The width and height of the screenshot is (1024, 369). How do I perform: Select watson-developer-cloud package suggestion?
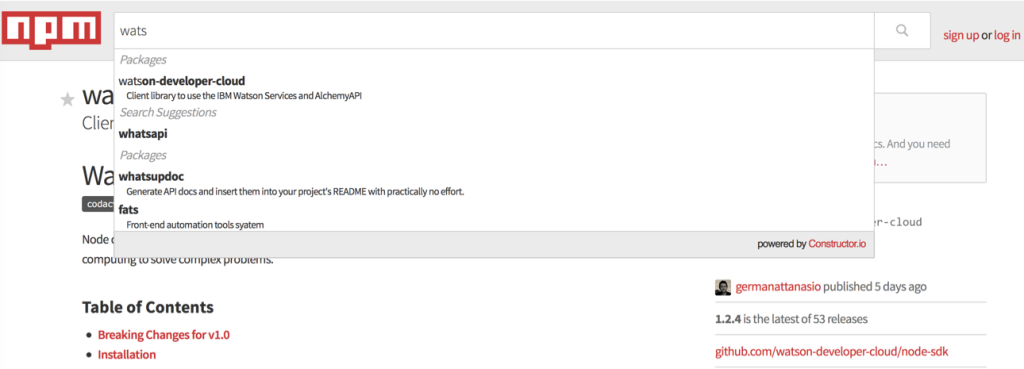tap(494, 88)
